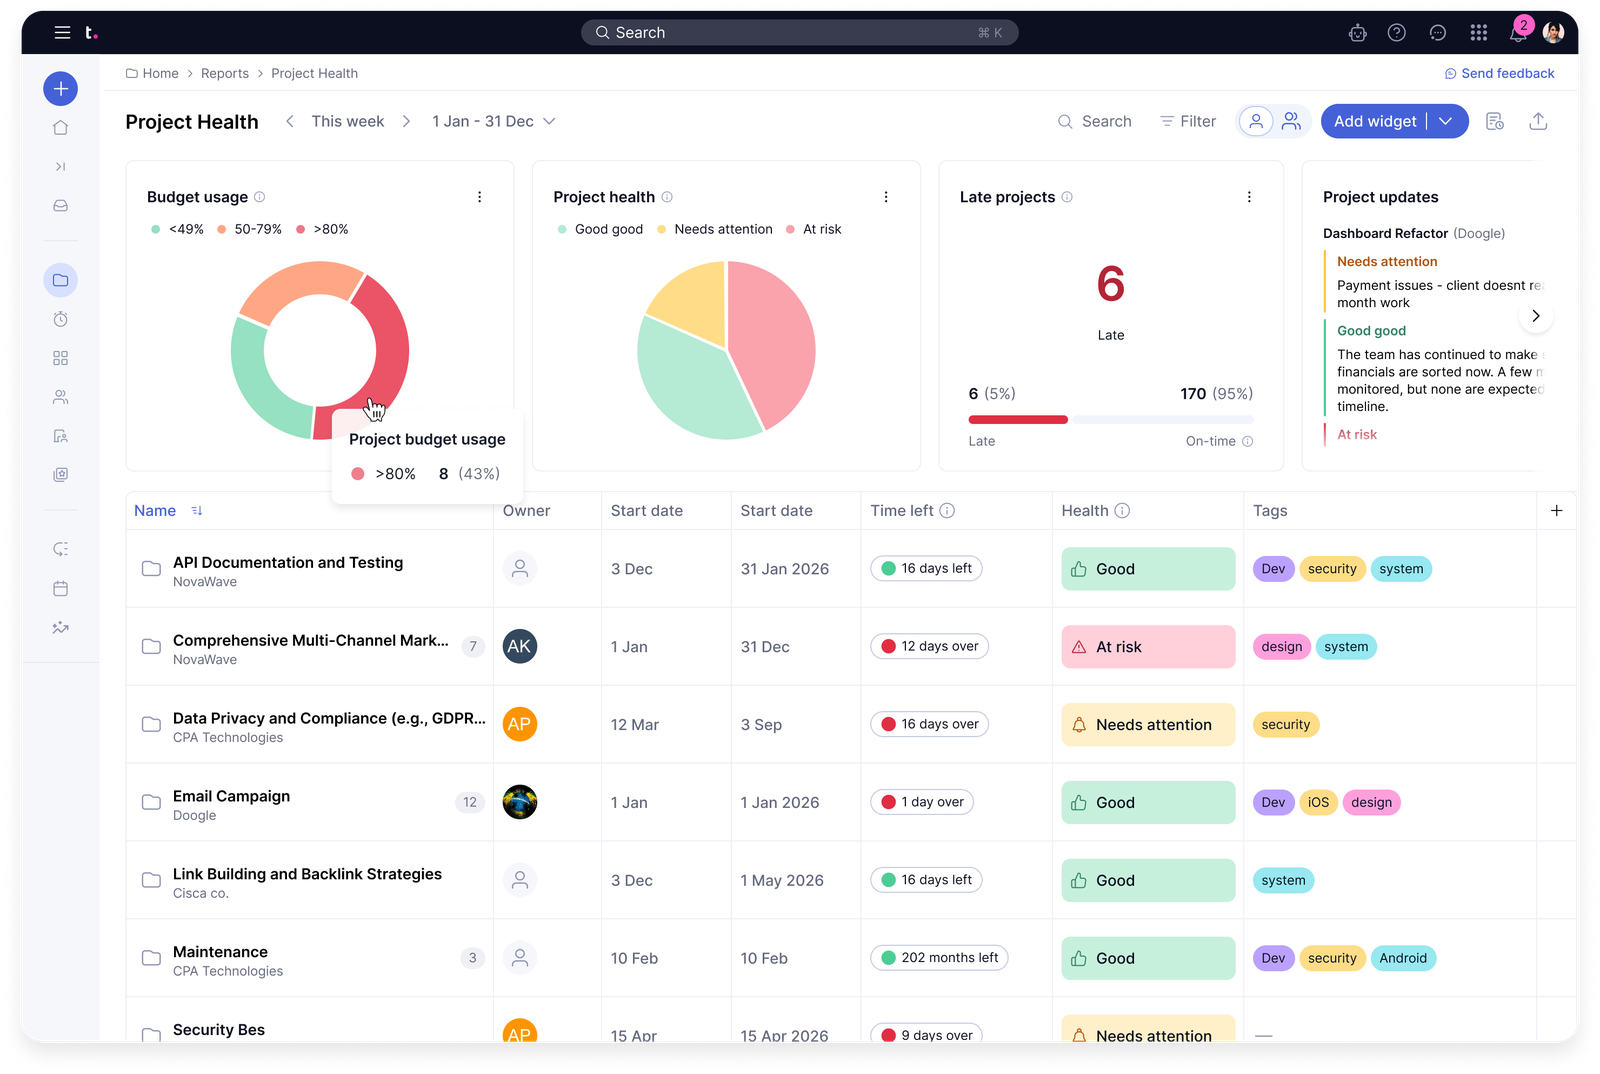This screenshot has height=1074, width=1600.
Task: Open the notifications bell icon
Action: (x=1517, y=33)
